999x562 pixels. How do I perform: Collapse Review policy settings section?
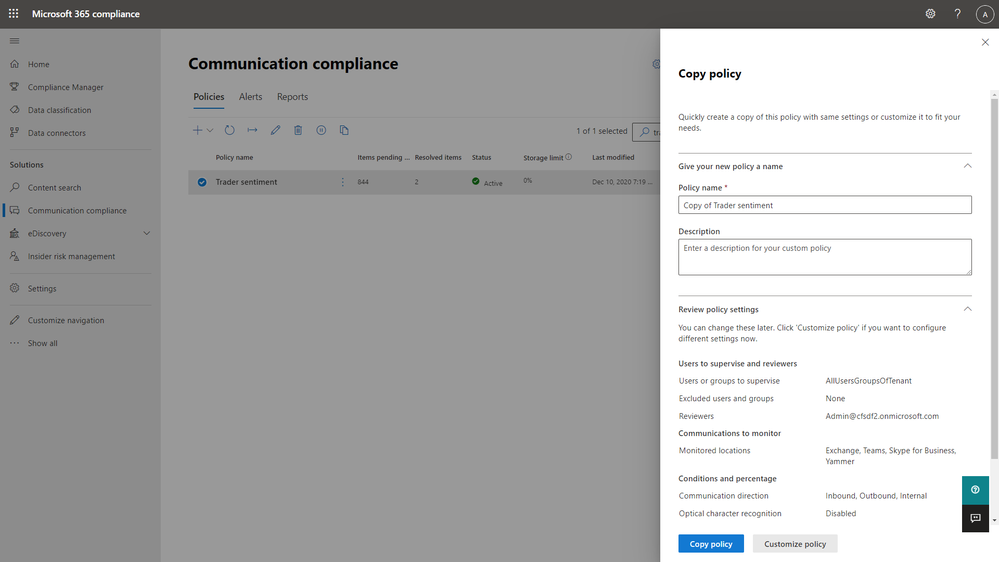[967, 309]
